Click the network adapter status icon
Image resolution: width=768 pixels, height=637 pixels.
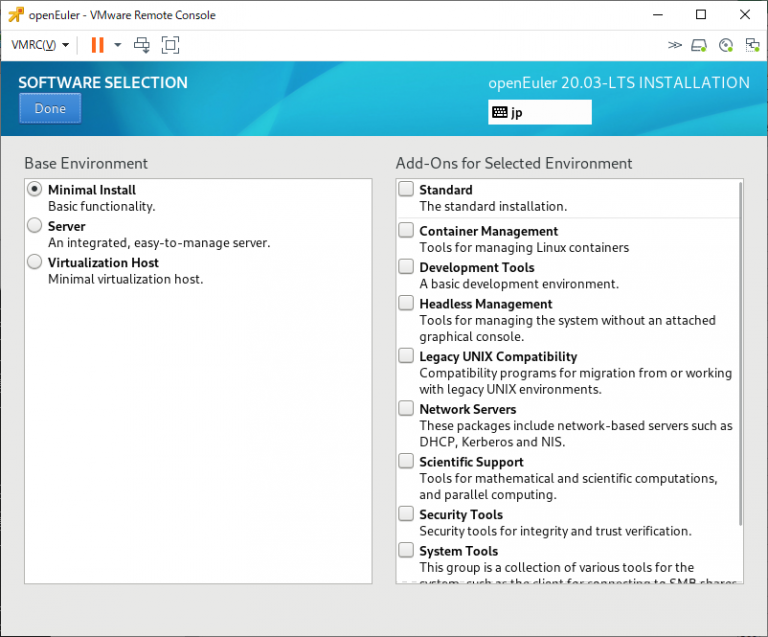pos(752,45)
